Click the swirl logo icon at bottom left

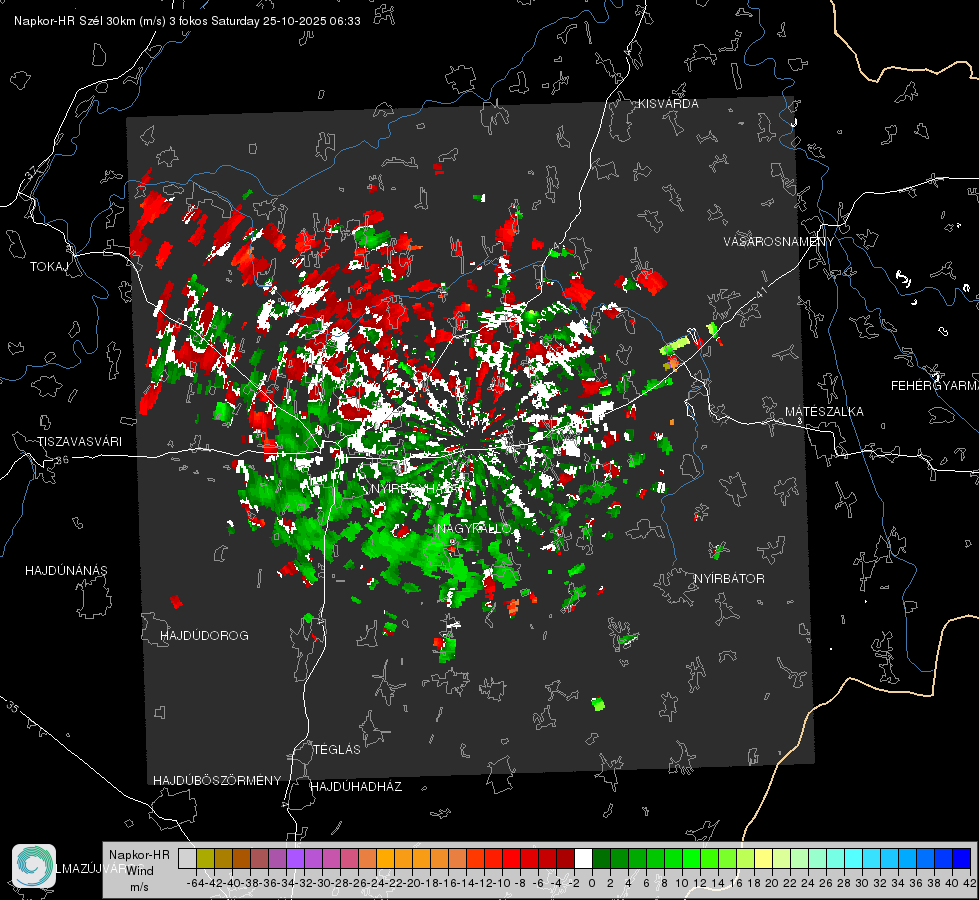pos(34,866)
